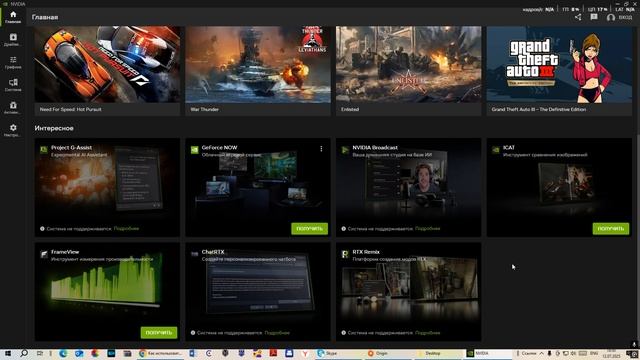Click the FrameView logo icon

coord(44,254)
